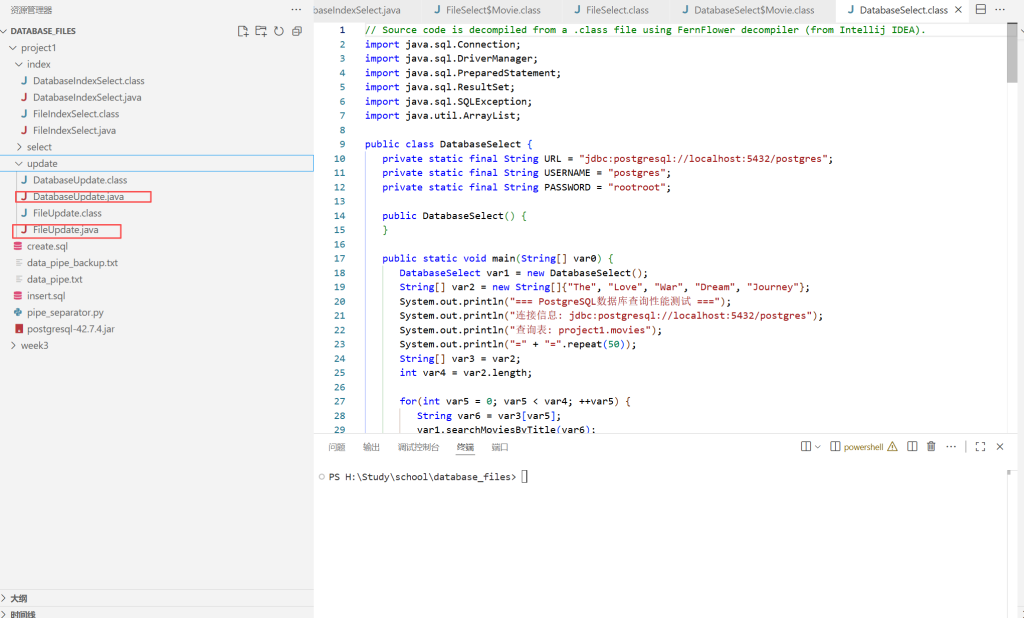The image size is (1024, 618).
Task: Kill terminal with the trash icon
Action: (x=931, y=447)
